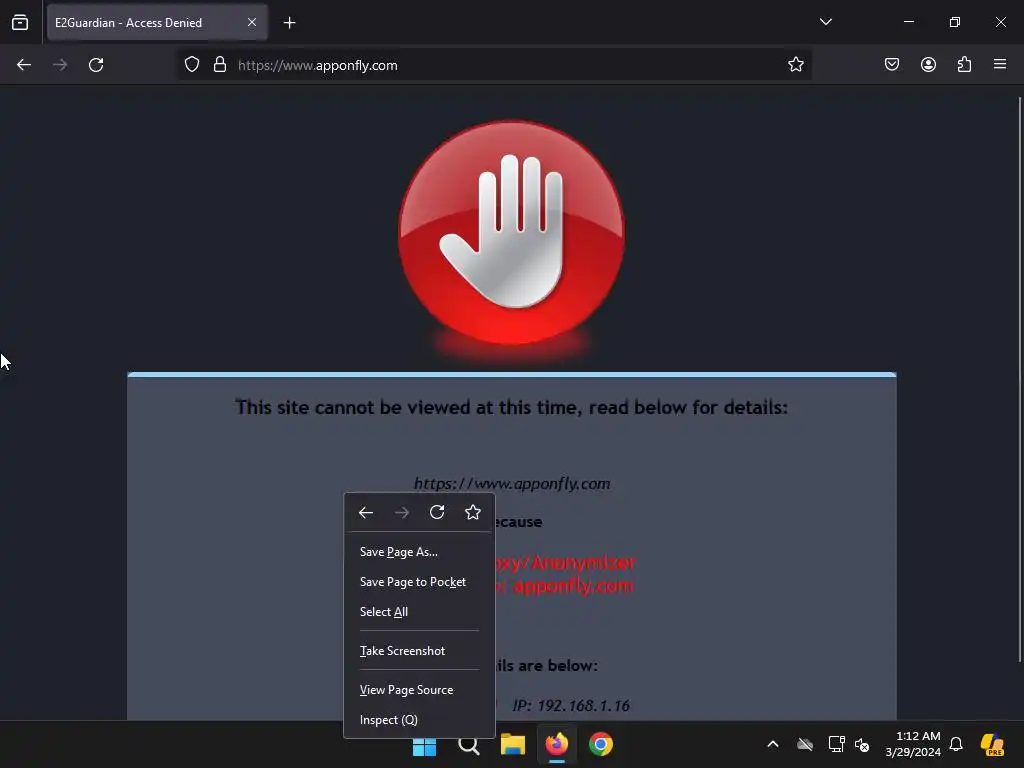Open network status tray icon

(836, 744)
